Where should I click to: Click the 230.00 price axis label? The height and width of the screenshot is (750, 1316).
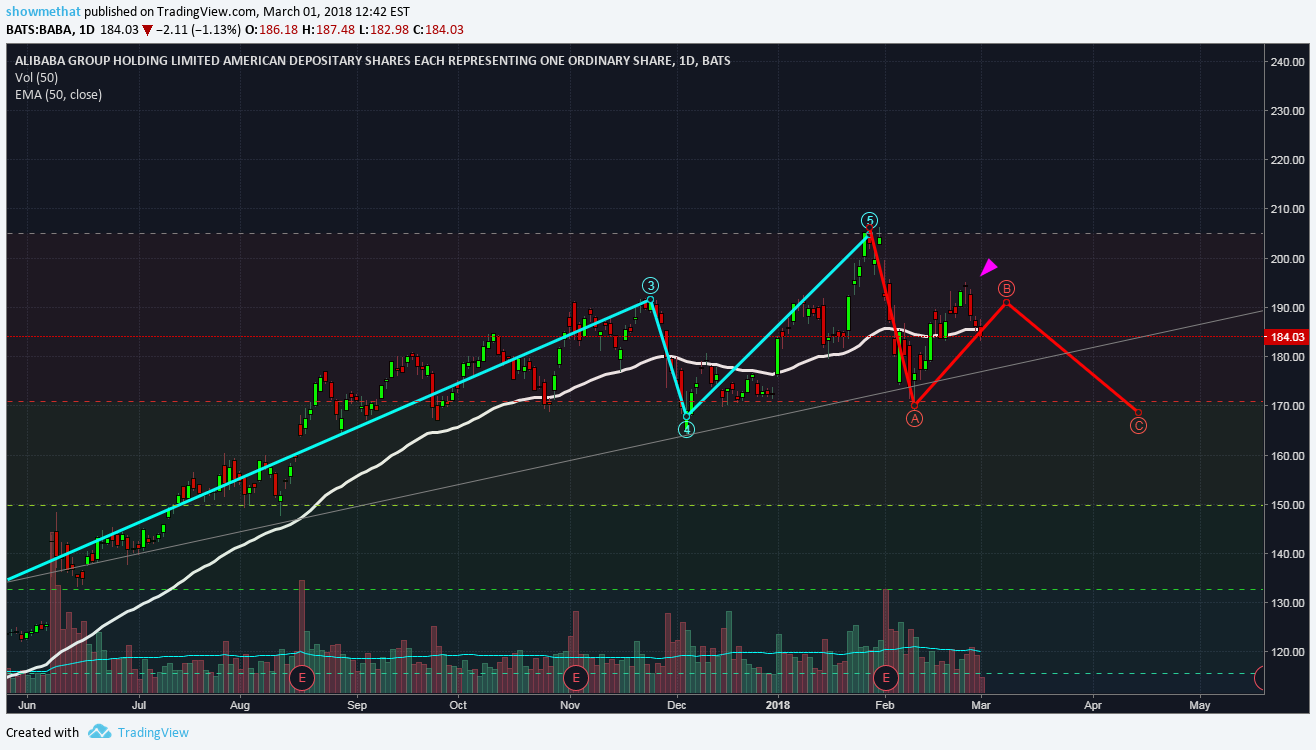point(1286,111)
